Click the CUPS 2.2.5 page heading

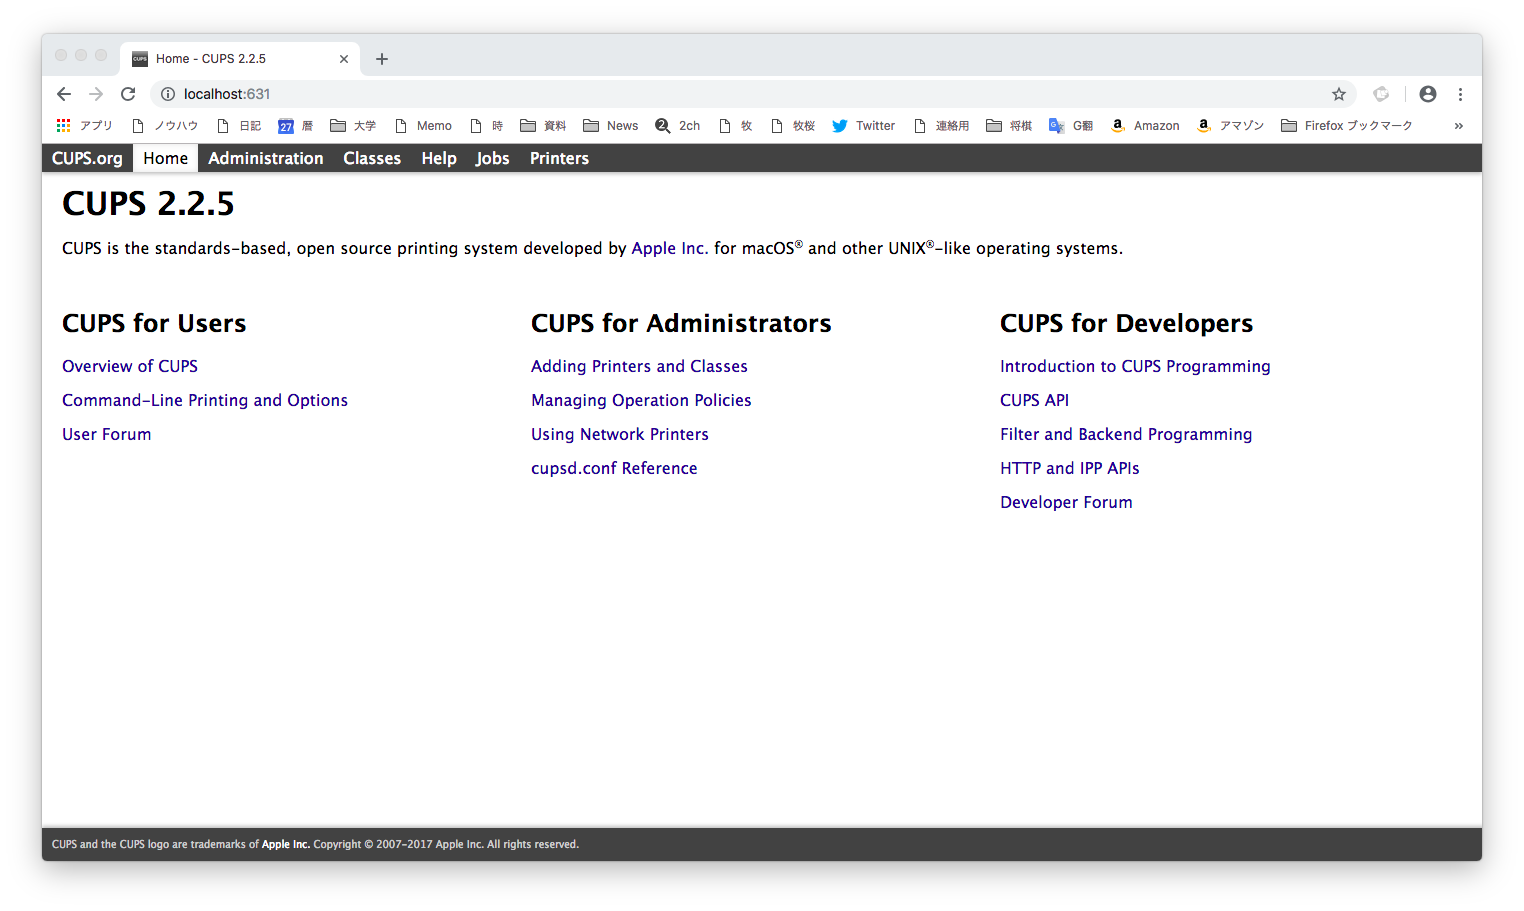click(148, 203)
